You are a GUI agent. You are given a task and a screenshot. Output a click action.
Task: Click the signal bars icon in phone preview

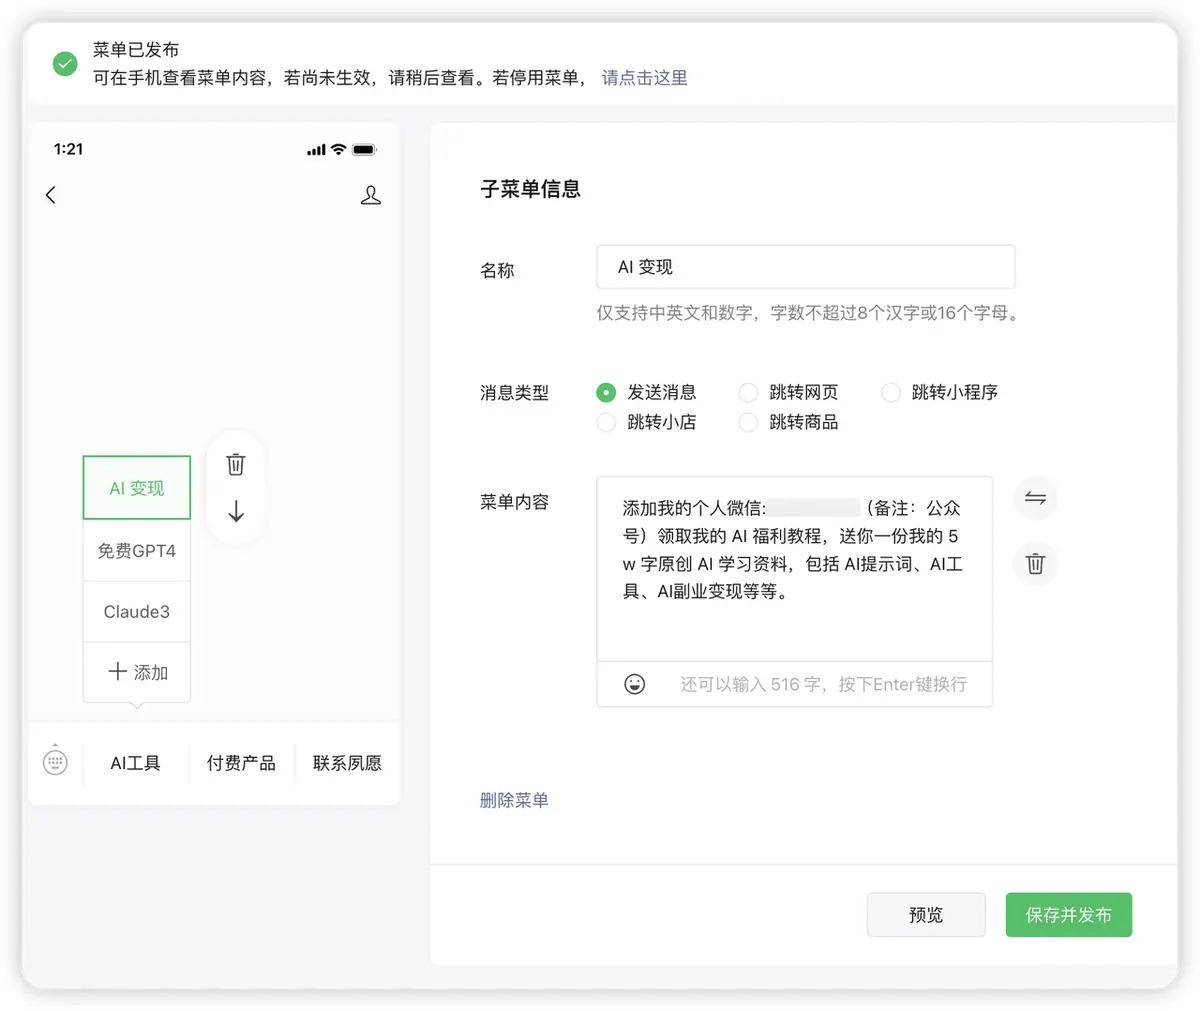point(316,150)
